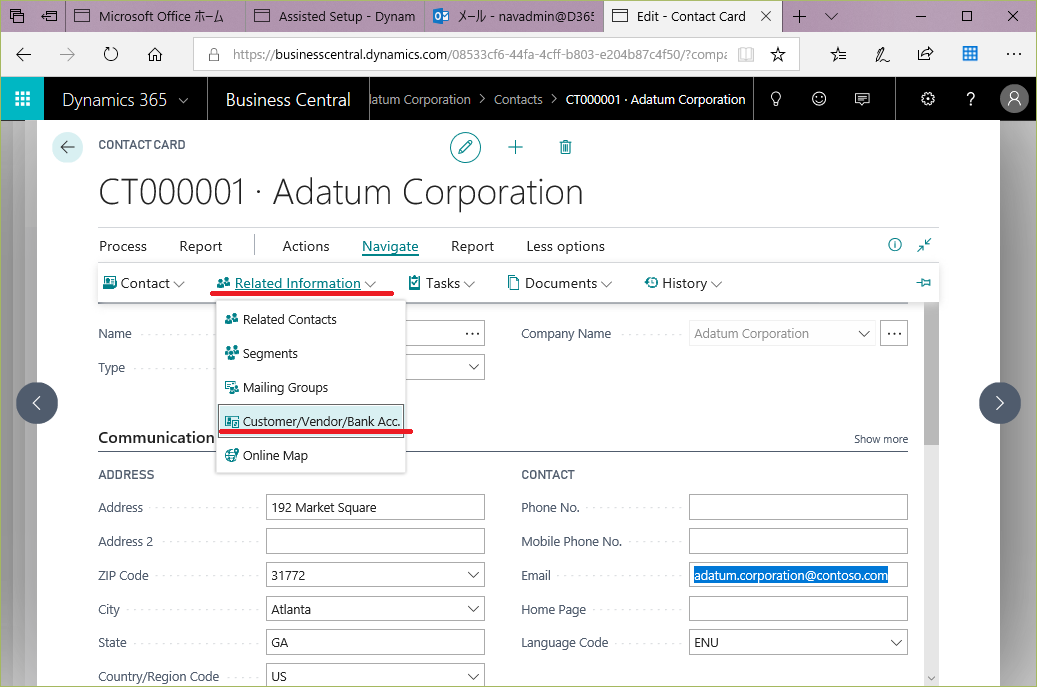Click the Email input field
The image size is (1037, 687).
(798, 575)
